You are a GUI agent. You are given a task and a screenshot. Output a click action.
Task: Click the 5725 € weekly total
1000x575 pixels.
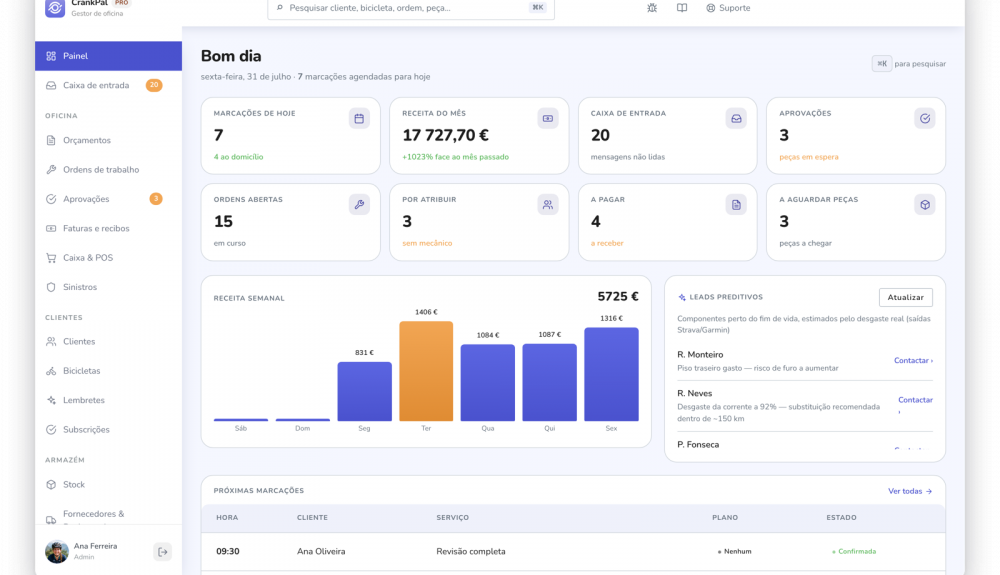618,296
